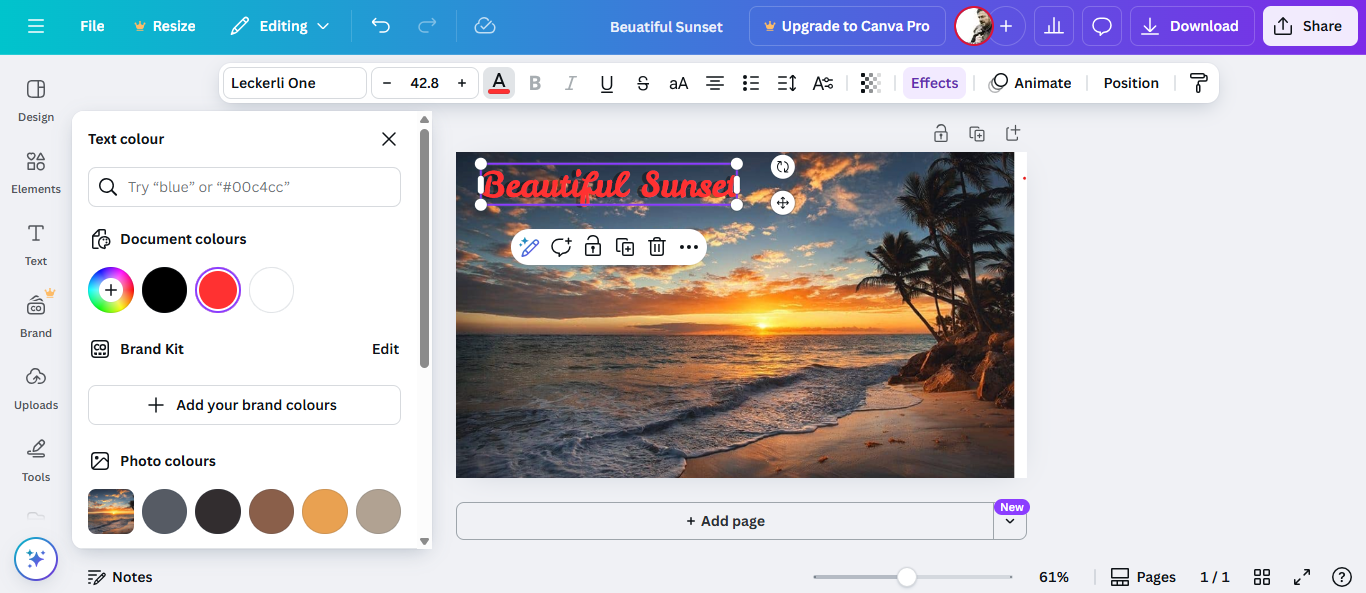Toggle bold formatting
Image resolution: width=1366 pixels, height=593 pixels.
pos(535,83)
